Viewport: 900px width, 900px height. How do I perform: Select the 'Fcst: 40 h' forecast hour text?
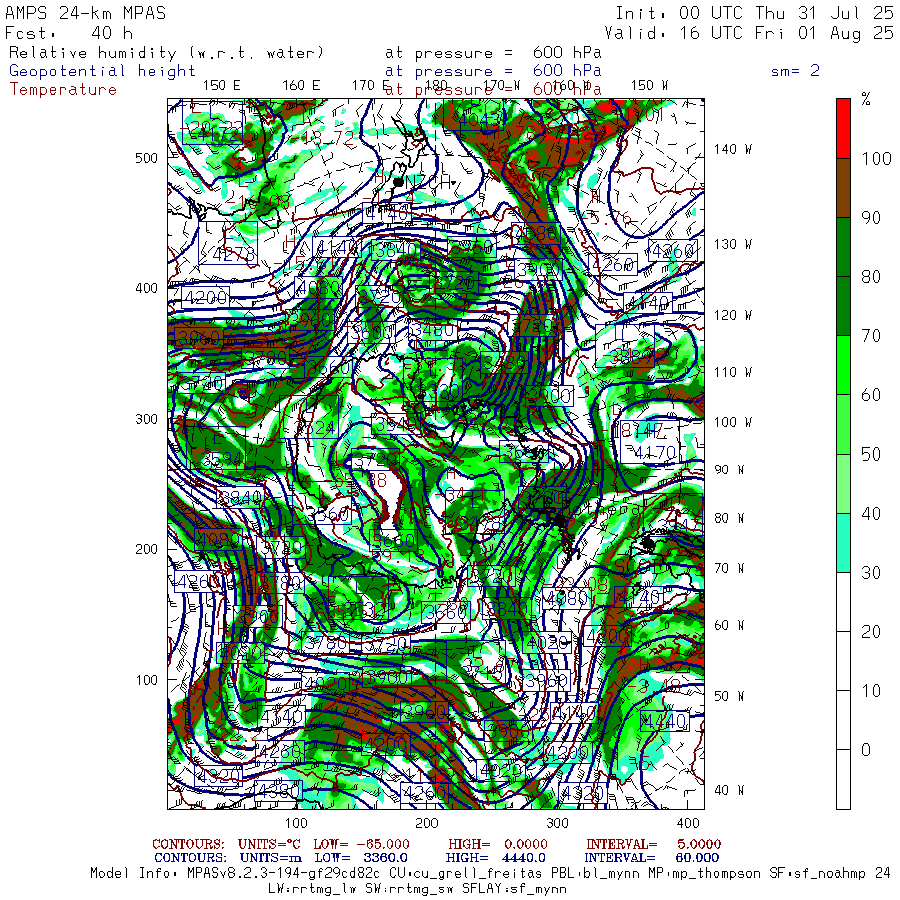coord(69,33)
